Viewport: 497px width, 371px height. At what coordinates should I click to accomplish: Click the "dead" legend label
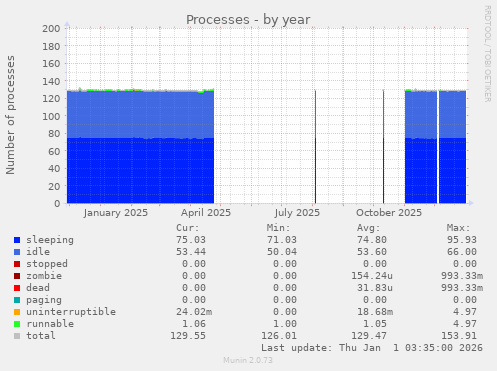click(x=38, y=288)
